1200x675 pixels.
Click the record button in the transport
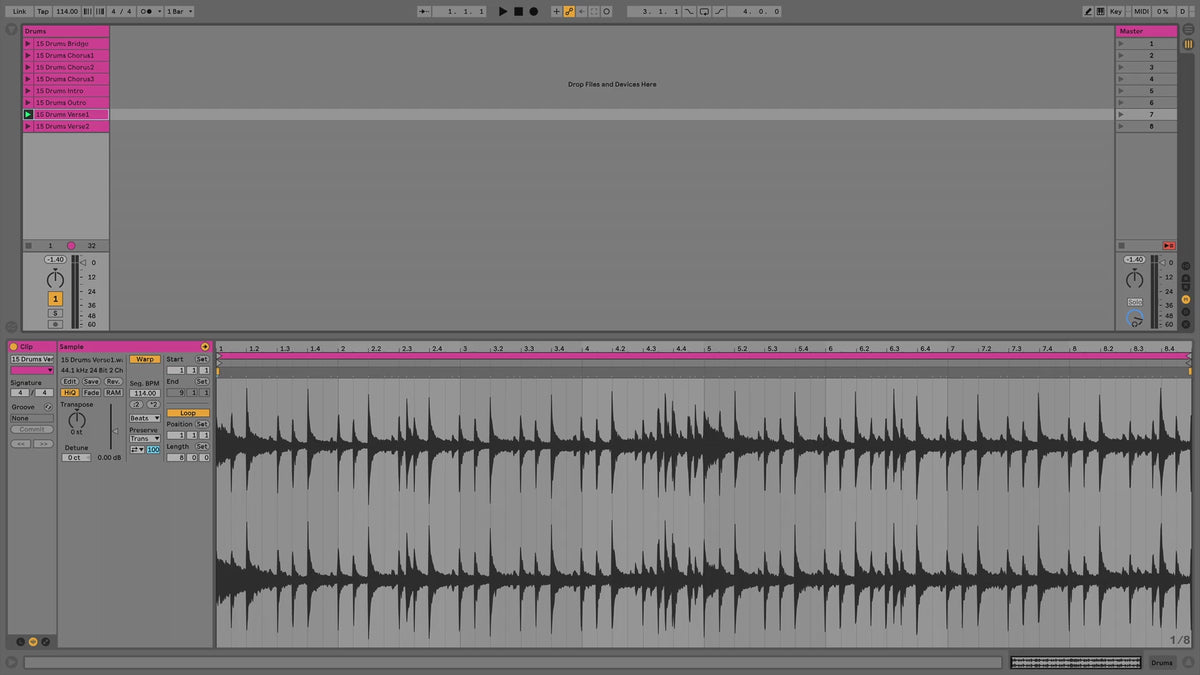(x=533, y=10)
